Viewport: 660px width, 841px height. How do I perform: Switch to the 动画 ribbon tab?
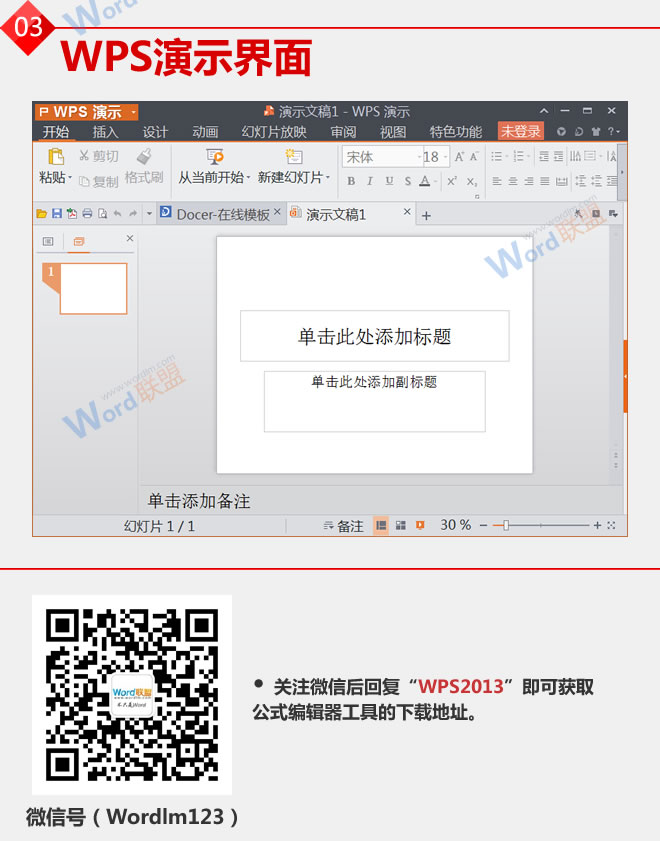[x=205, y=132]
